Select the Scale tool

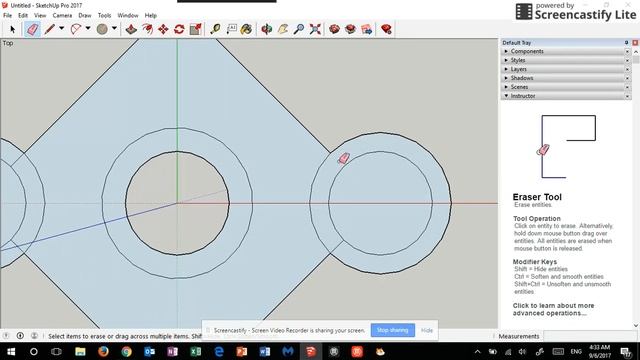(196, 29)
